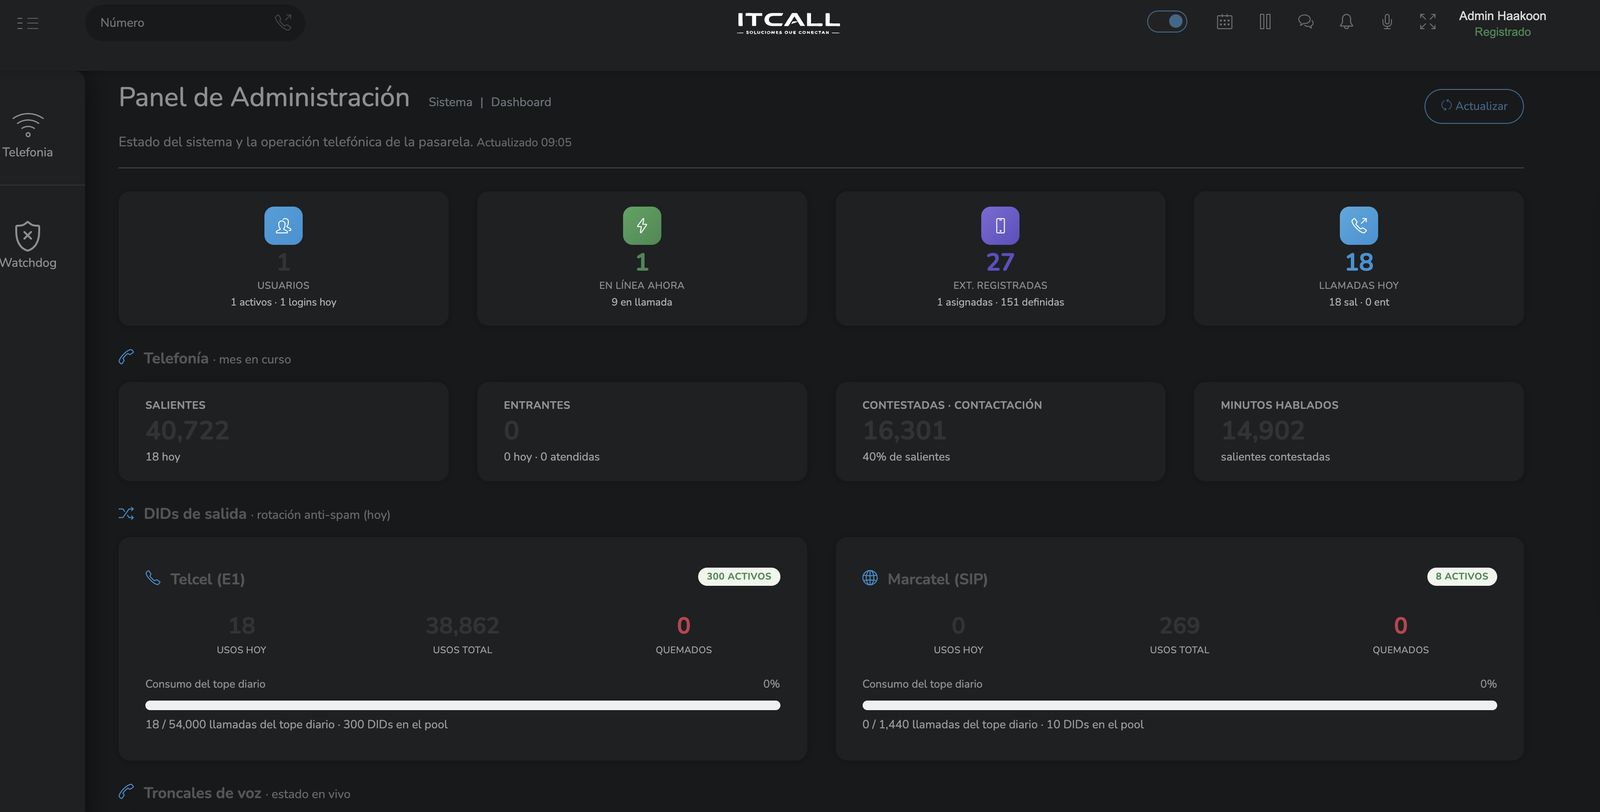Open the notifications bell icon
Viewport: 1600px width, 812px height.
(x=1347, y=22)
